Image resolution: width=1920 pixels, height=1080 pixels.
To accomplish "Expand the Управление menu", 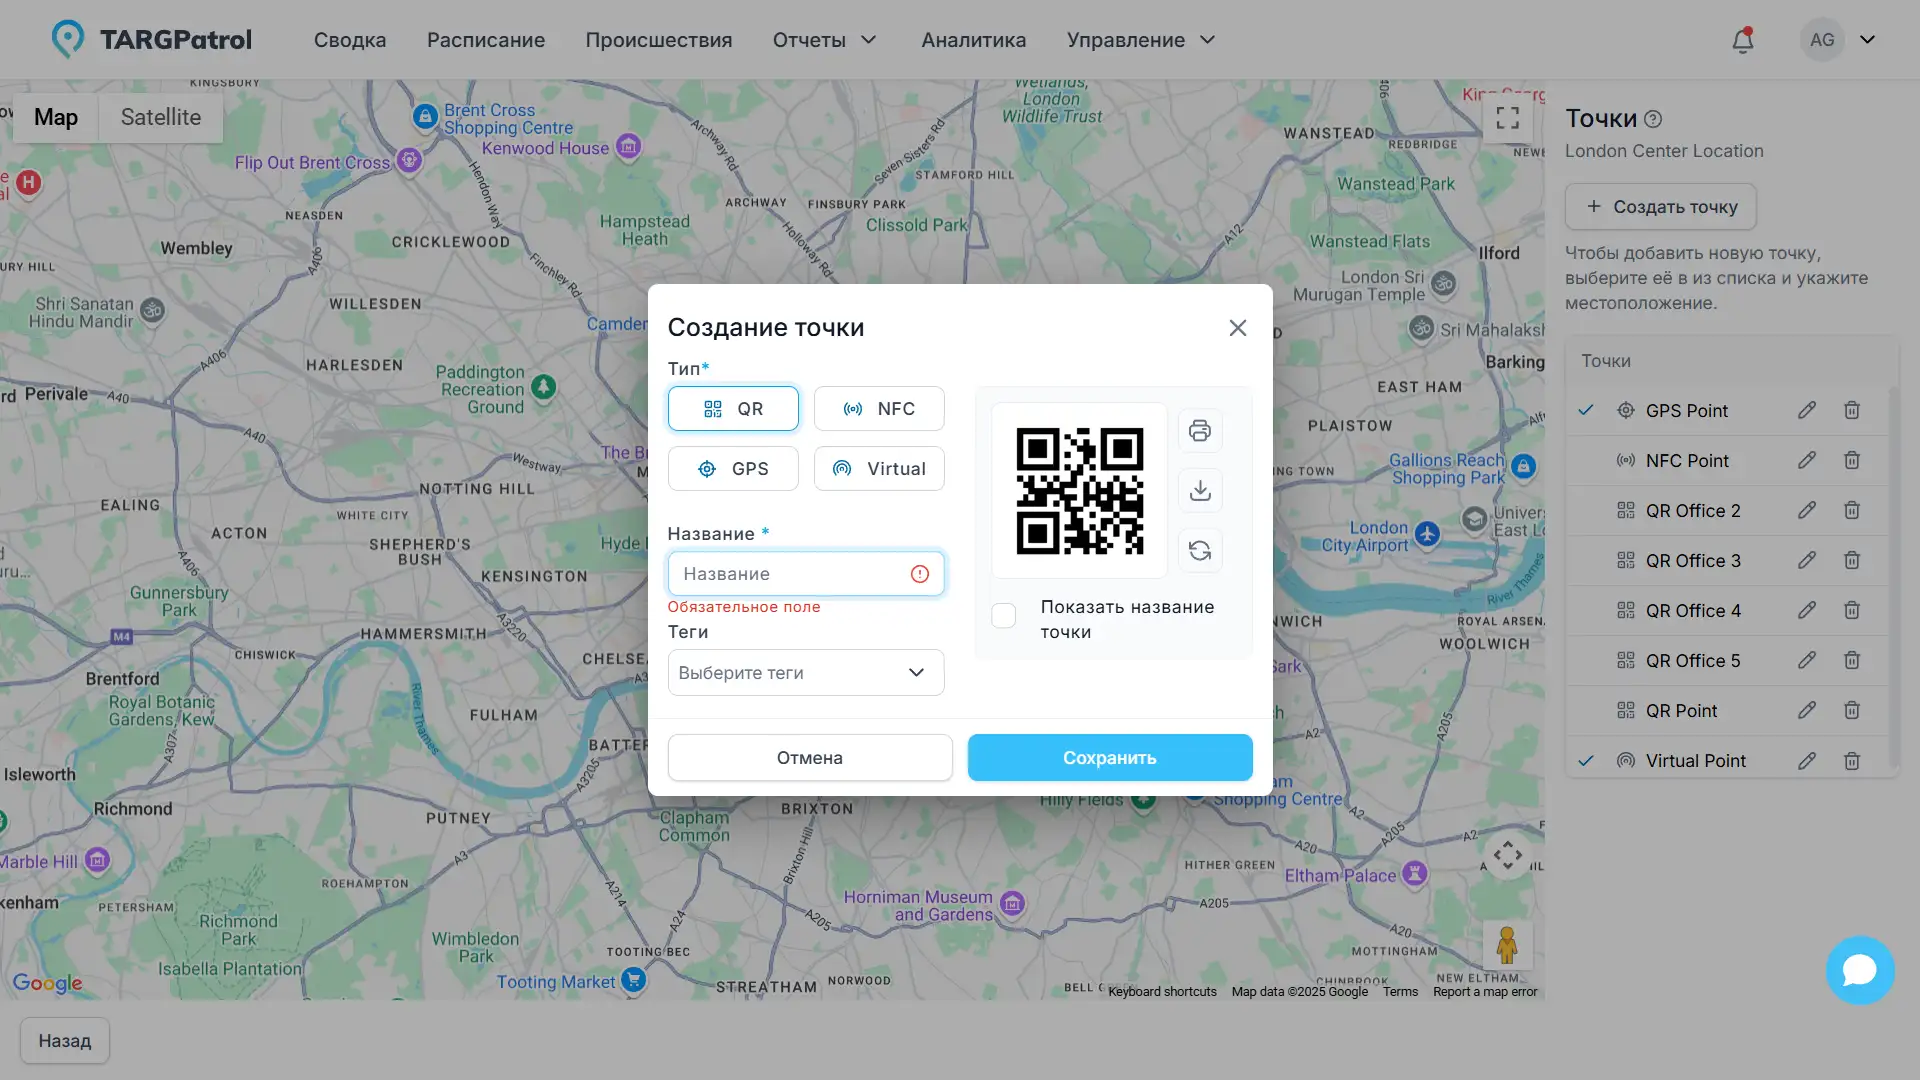I will tap(1140, 40).
